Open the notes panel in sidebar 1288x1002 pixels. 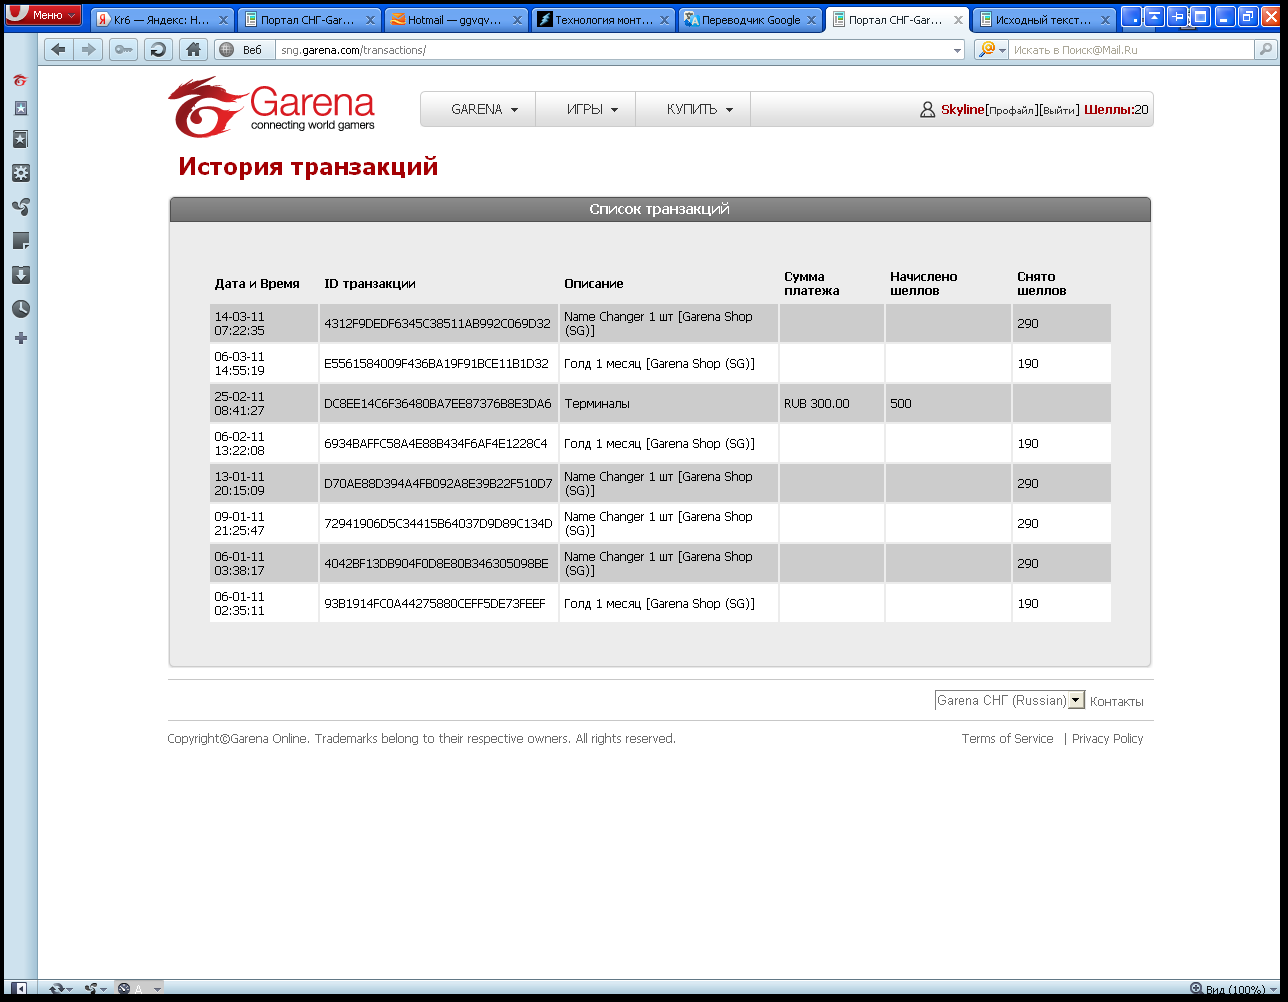(20, 241)
